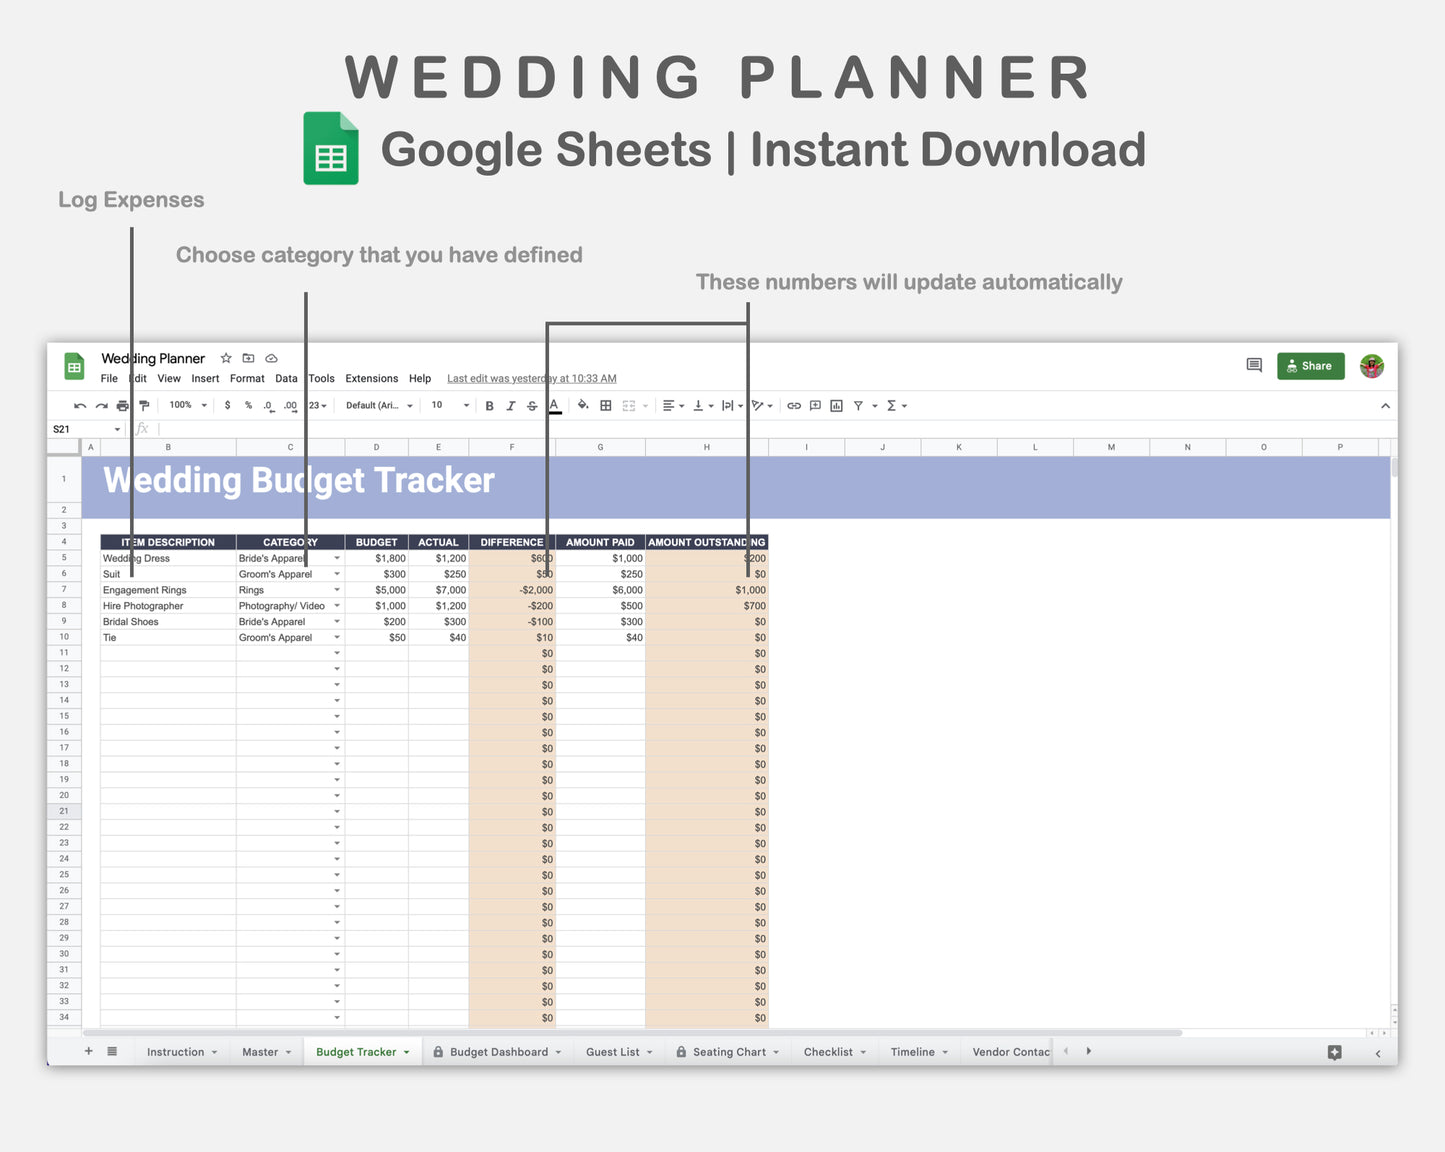Open the Extensions menu
Viewport: 1445px width, 1152px height.
click(x=371, y=378)
